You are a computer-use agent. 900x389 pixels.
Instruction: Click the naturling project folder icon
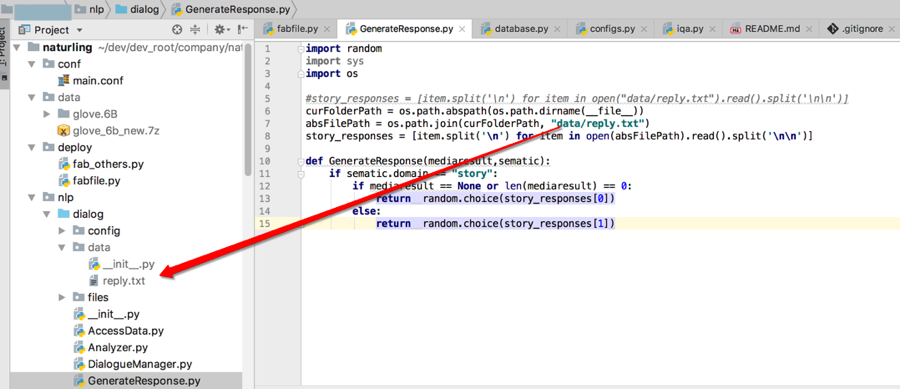click(33, 47)
